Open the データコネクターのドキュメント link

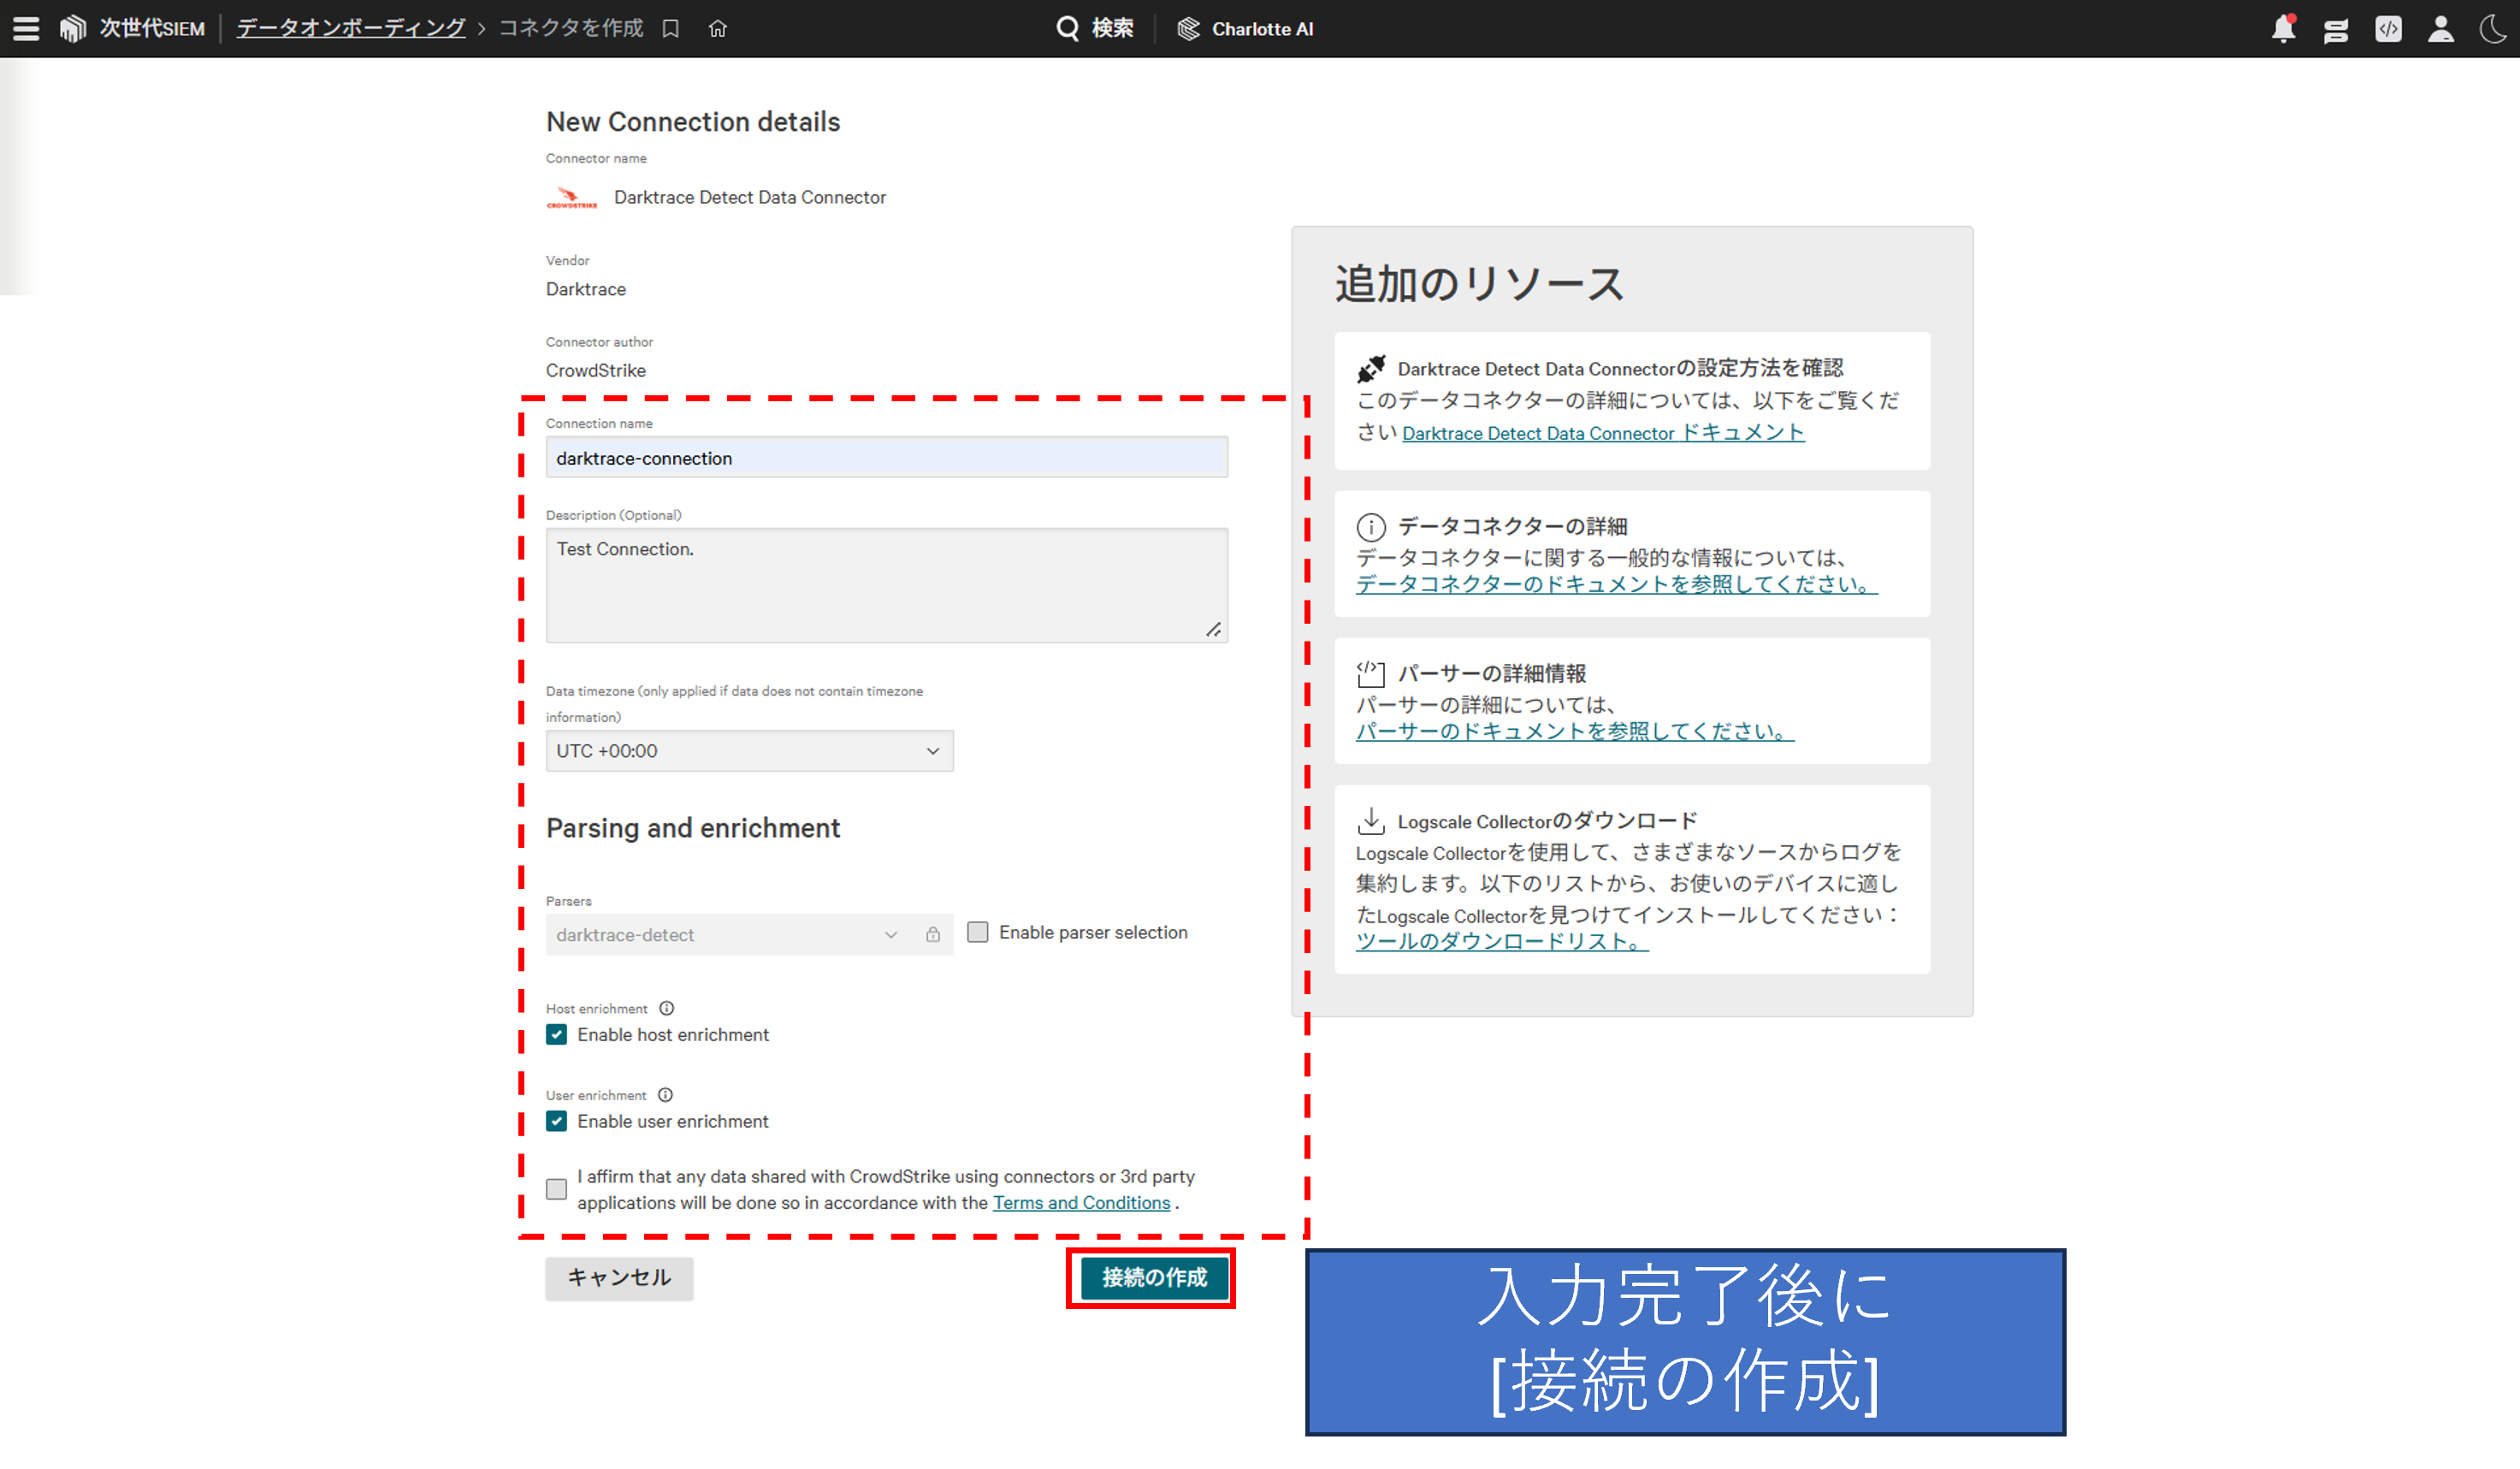click(x=1617, y=585)
